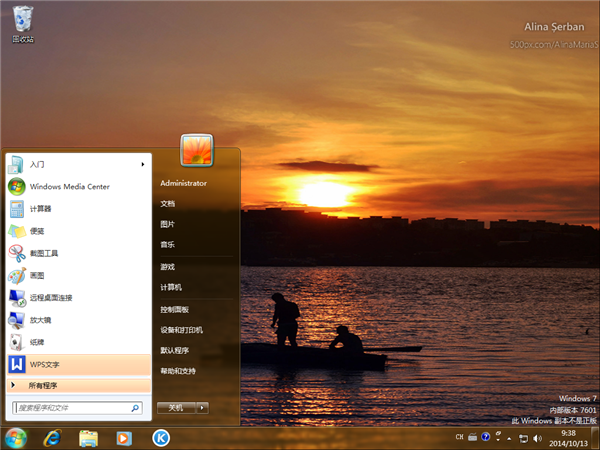Image resolution: width=600 pixels, height=450 pixels.
Task: Open the 便笺 sticky notes app
Action: (x=36, y=230)
